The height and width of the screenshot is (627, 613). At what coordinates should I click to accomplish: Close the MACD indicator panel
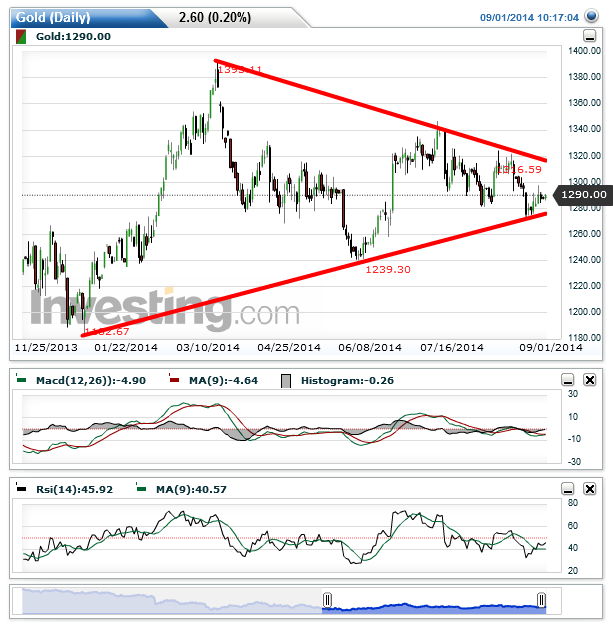[590, 379]
